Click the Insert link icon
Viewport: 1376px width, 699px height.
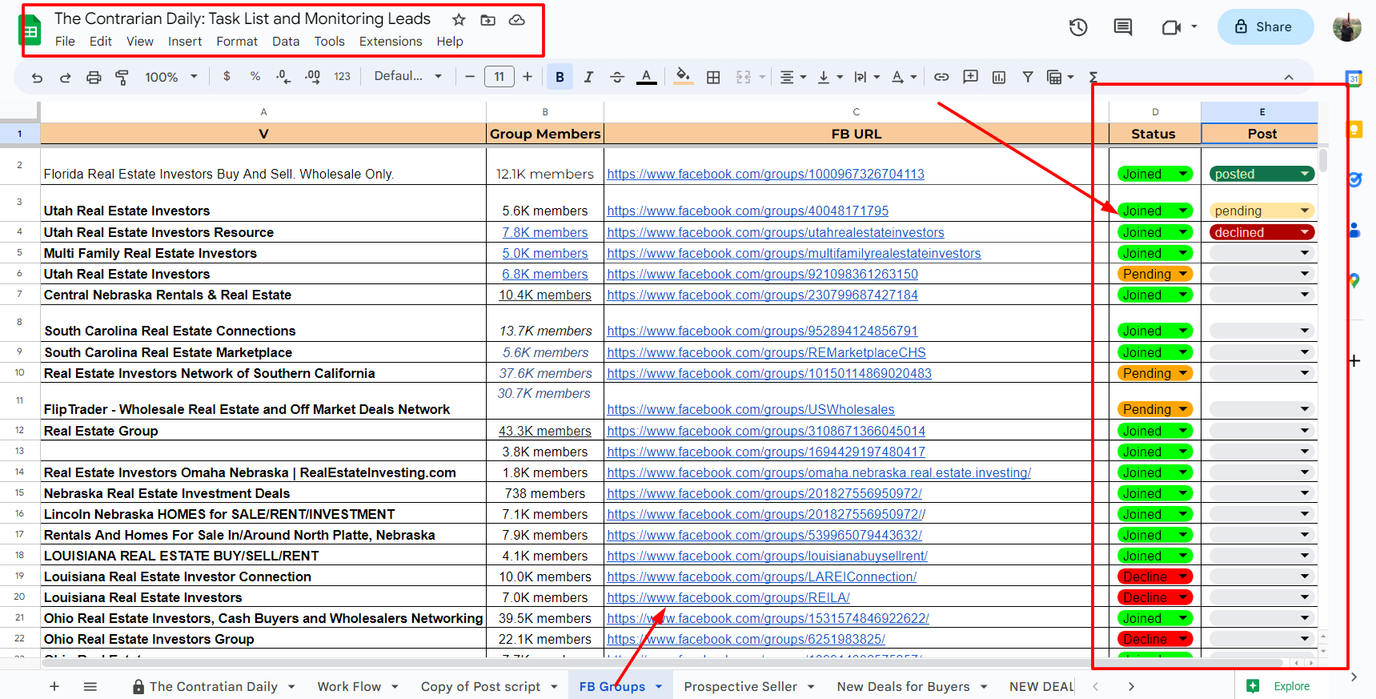pos(941,77)
